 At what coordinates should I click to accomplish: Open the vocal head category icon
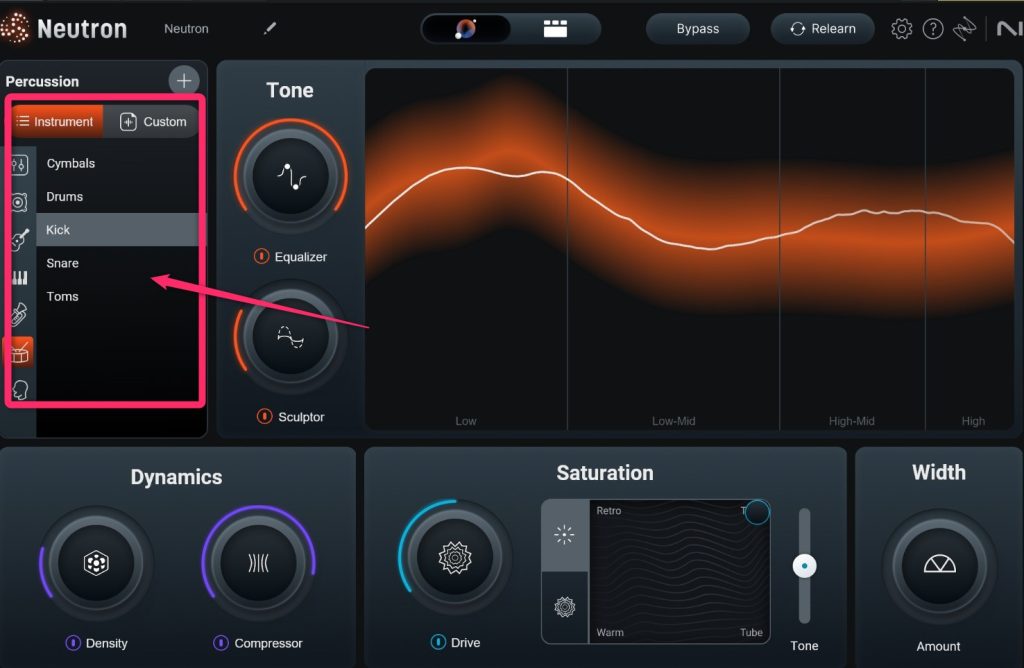[20, 390]
